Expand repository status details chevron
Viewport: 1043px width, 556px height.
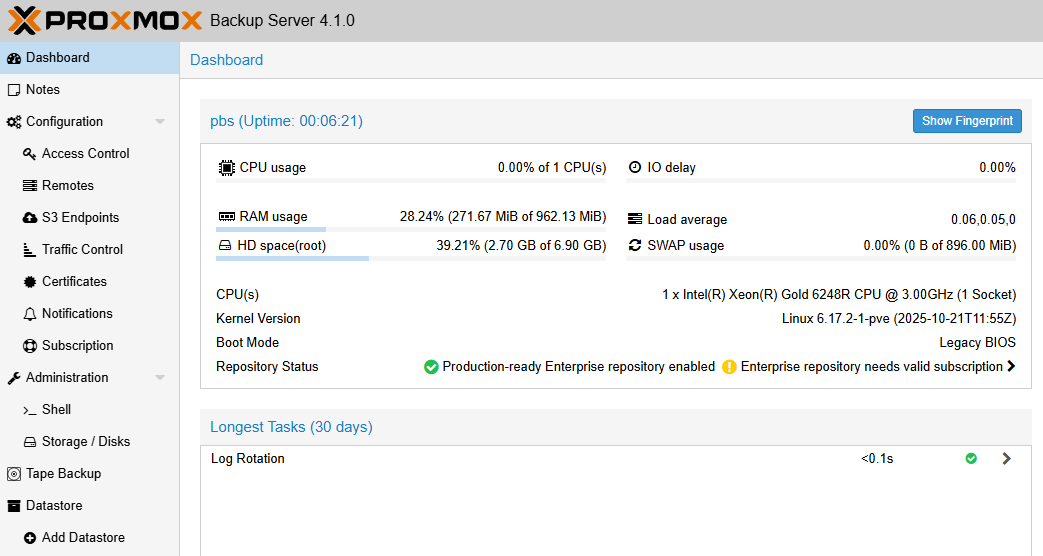1011,366
